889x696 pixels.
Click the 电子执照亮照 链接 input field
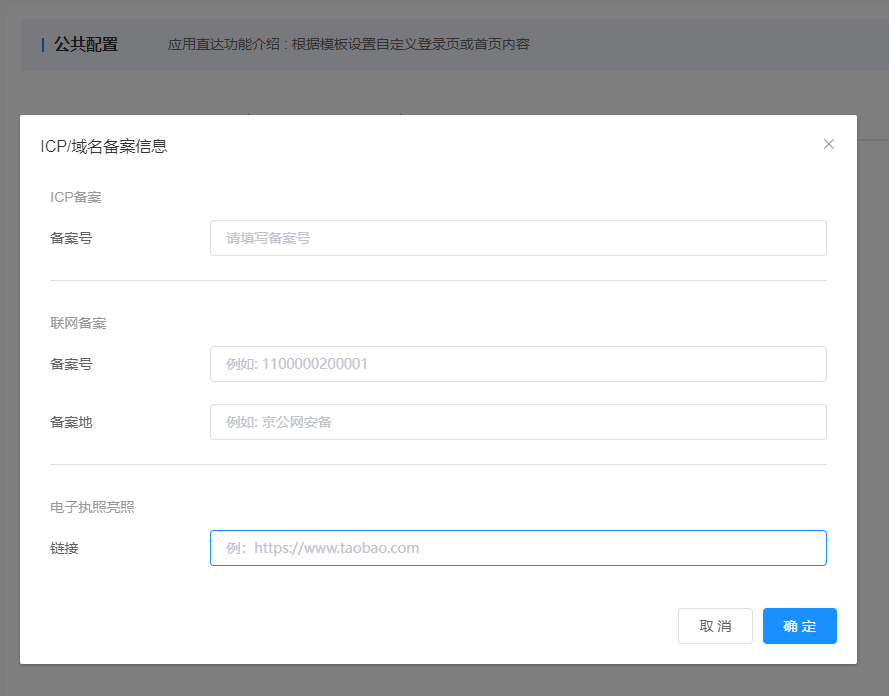[x=518, y=548]
